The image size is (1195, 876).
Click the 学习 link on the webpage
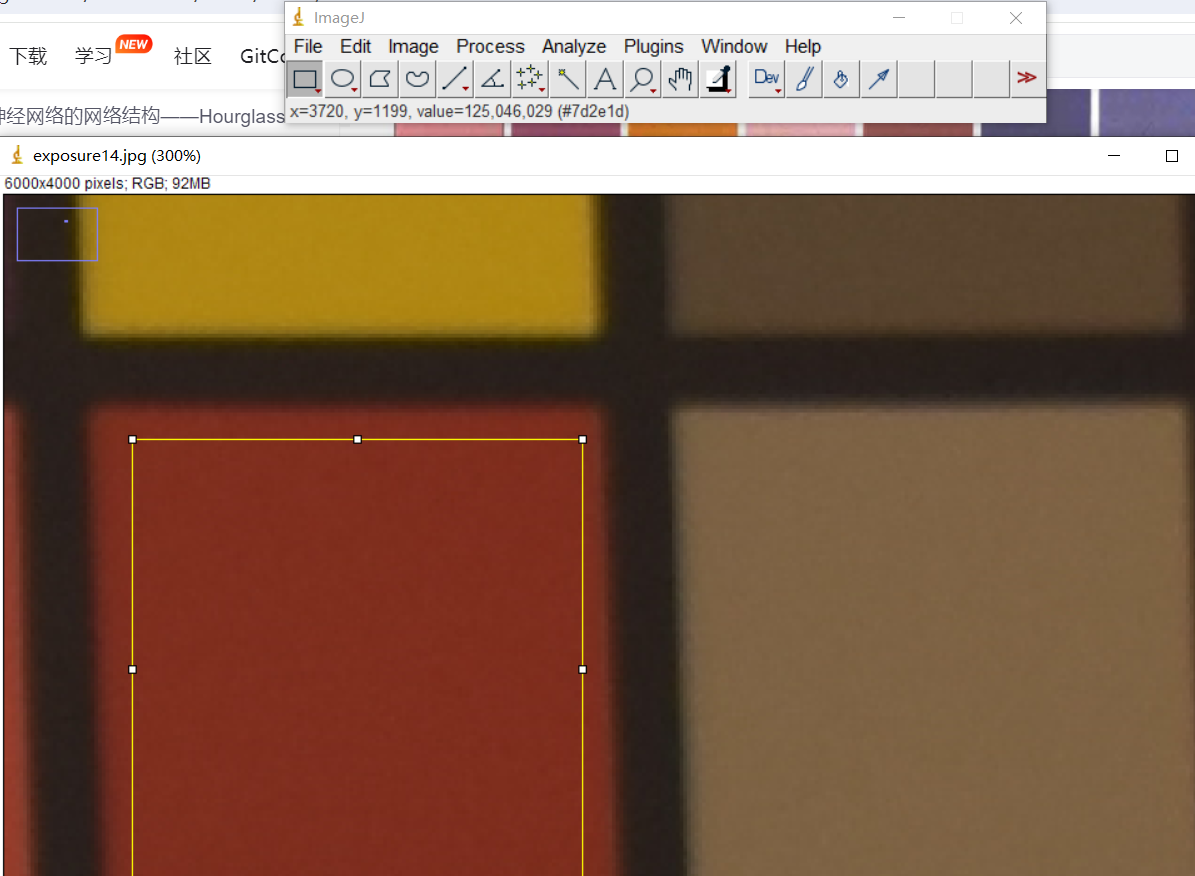(93, 56)
